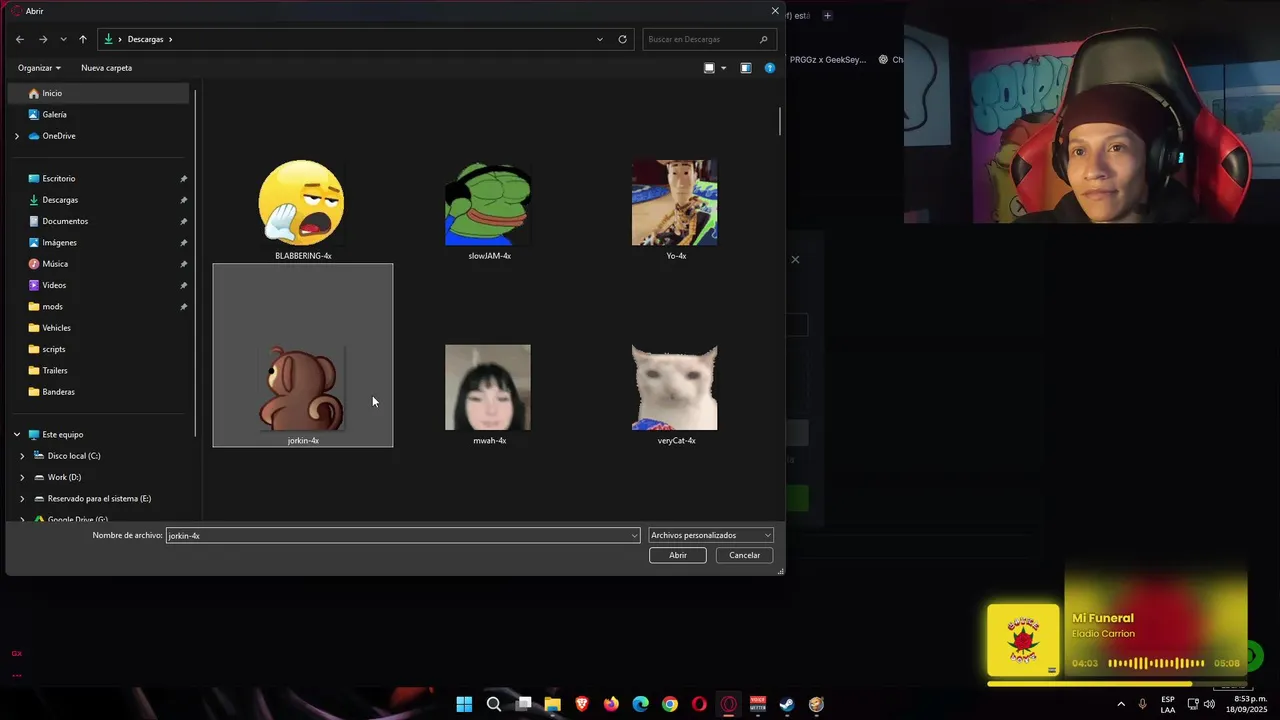Viewport: 1280px width, 720px height.
Task: Click the Abrir button
Action: 678,555
